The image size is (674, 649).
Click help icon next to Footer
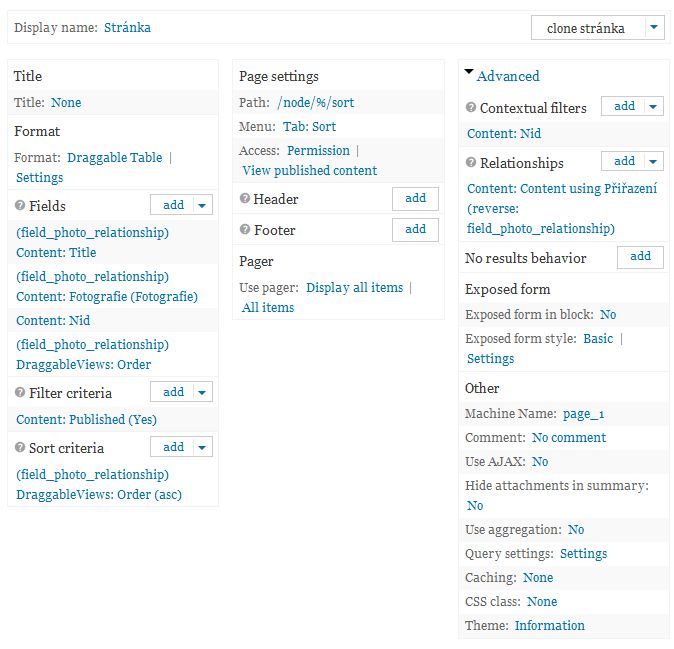pos(245,230)
